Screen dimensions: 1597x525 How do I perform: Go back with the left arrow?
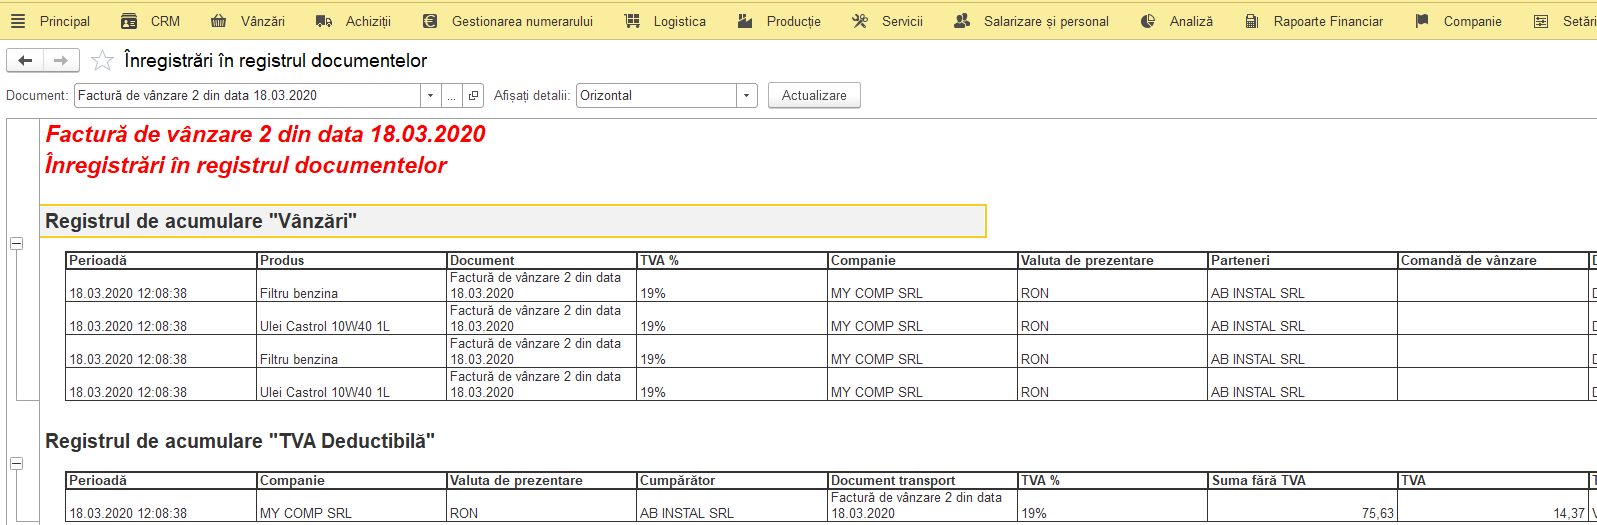click(25, 61)
